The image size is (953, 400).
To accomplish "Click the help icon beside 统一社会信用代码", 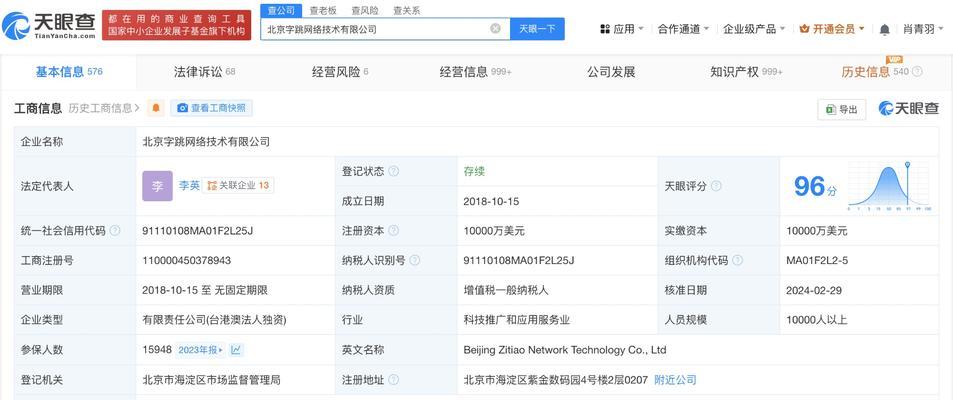I will (x=115, y=231).
